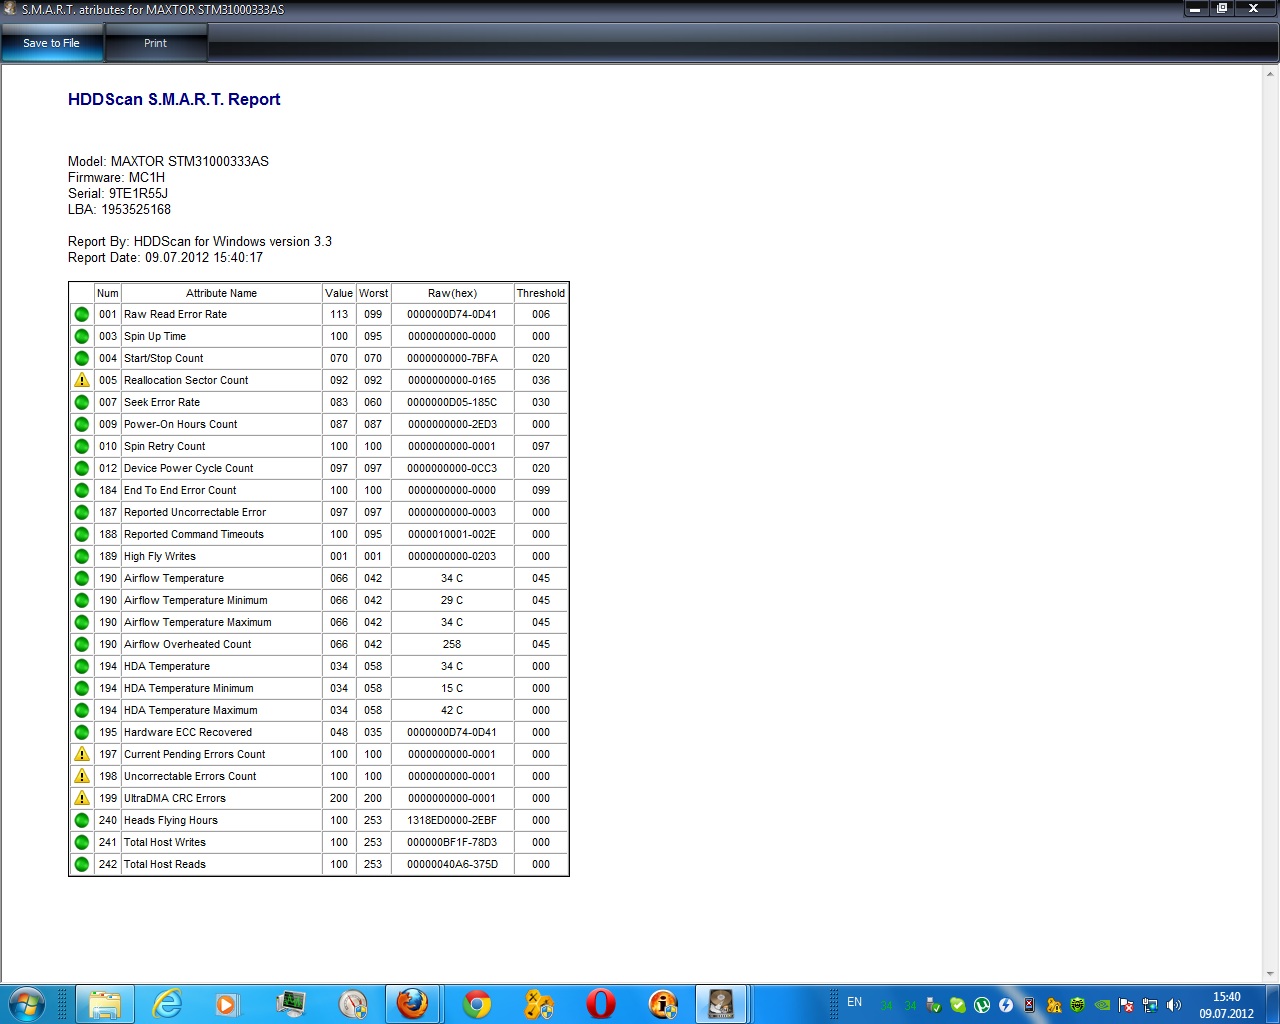
Task: Open Windows Explorer from the taskbar
Action: coord(105,1004)
